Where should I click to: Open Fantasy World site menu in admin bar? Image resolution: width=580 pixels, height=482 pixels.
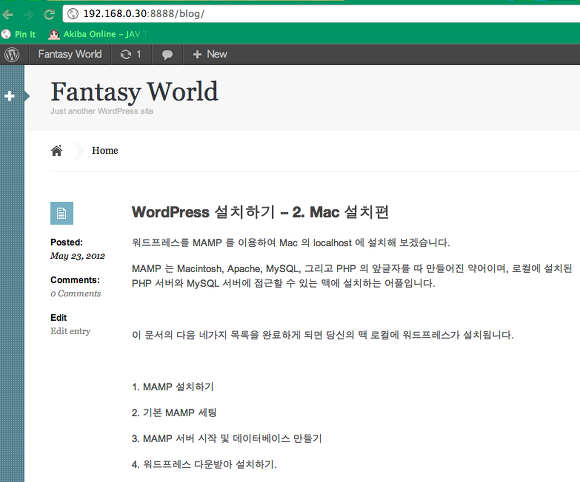click(70, 54)
